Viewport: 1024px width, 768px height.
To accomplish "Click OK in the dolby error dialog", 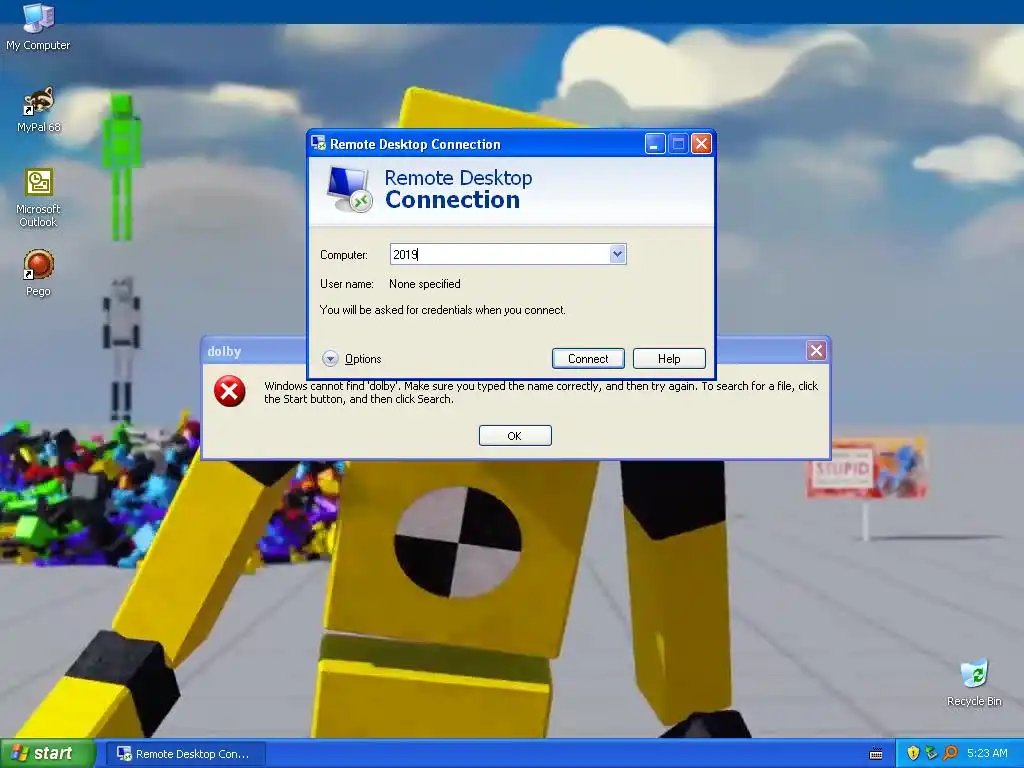I will click(x=515, y=436).
